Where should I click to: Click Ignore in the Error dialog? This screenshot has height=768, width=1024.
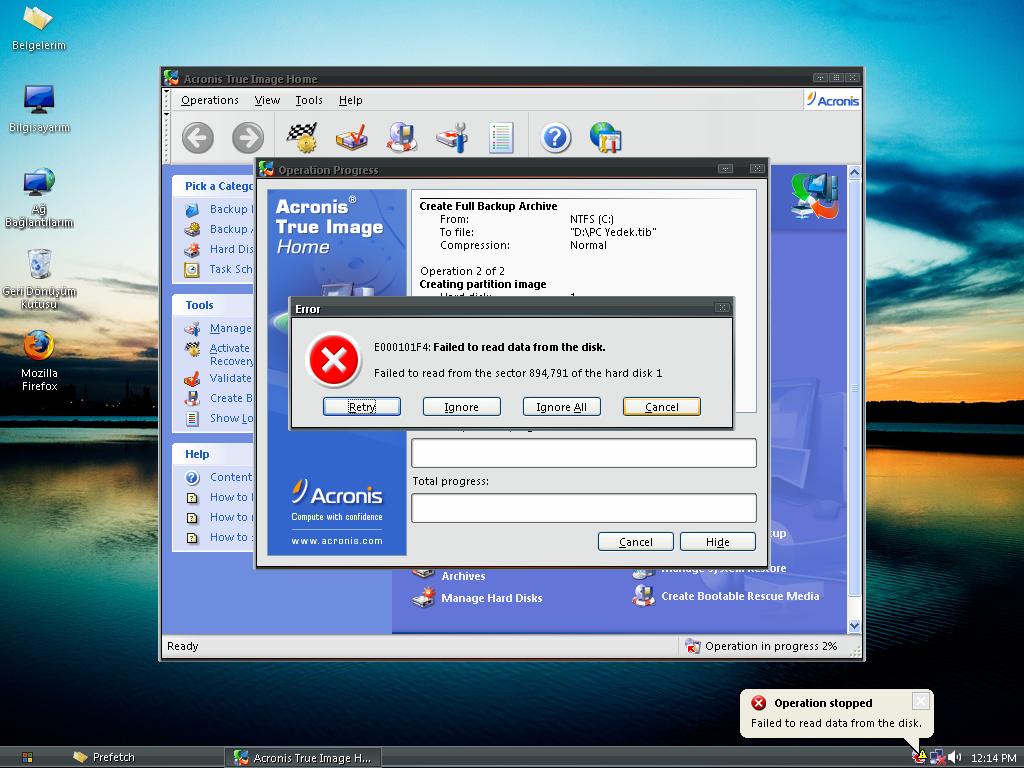(x=462, y=407)
